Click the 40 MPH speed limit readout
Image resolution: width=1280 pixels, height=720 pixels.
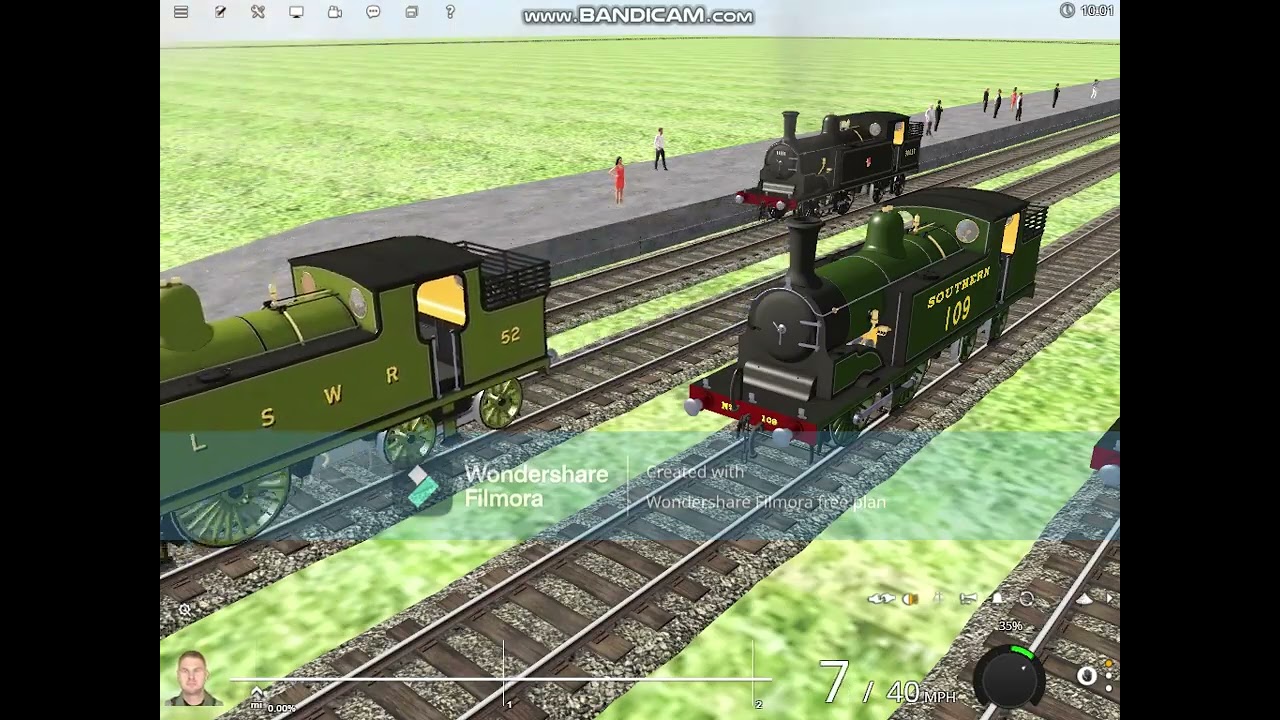tap(921, 692)
